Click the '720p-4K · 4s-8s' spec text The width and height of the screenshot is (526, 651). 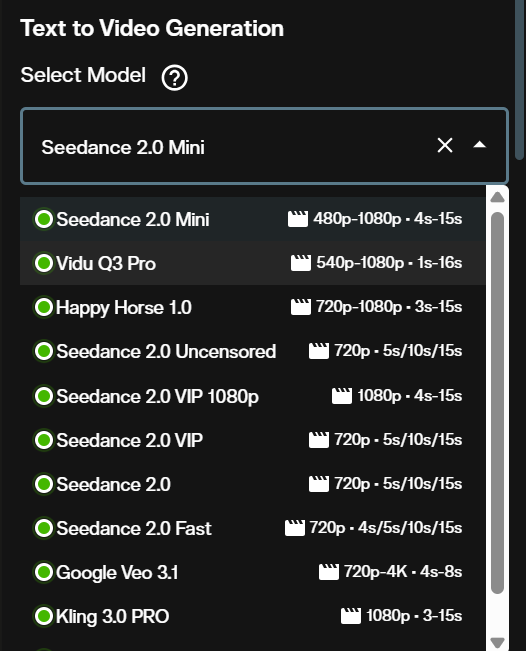click(x=403, y=571)
